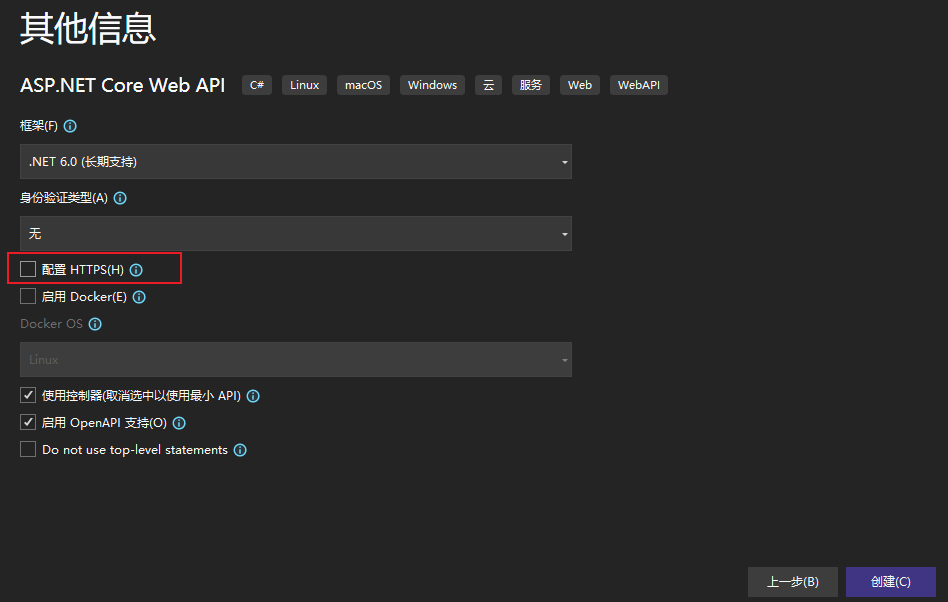
Task: Click the 云 tag
Action: coord(489,85)
